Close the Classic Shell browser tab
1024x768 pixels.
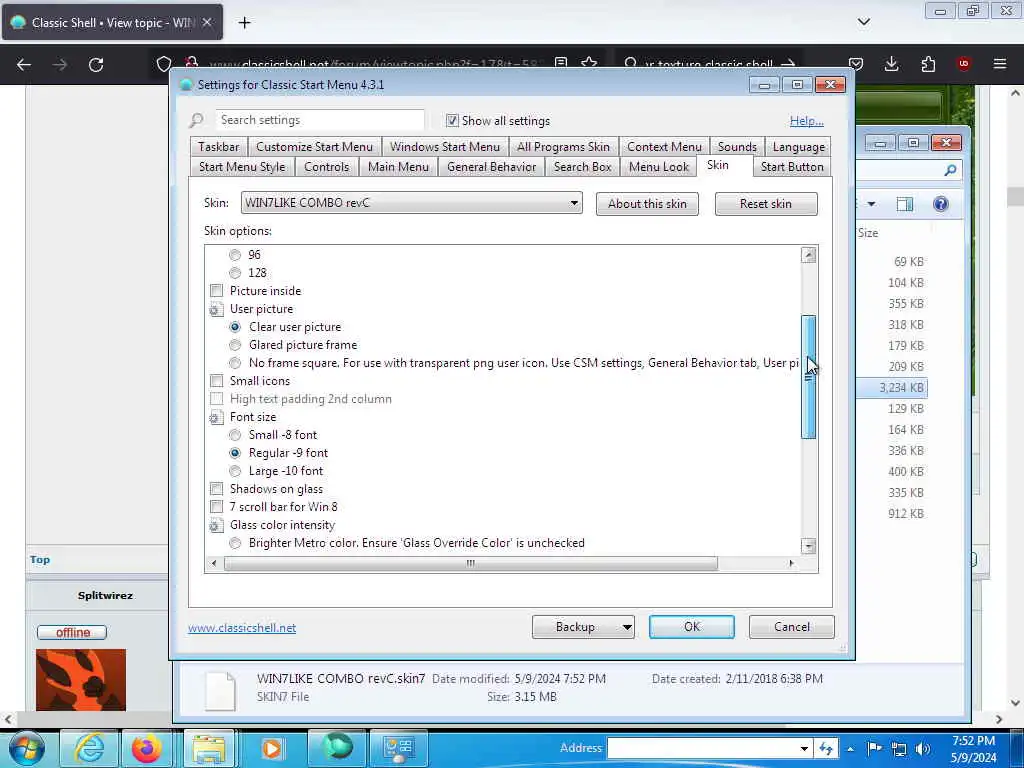206,22
